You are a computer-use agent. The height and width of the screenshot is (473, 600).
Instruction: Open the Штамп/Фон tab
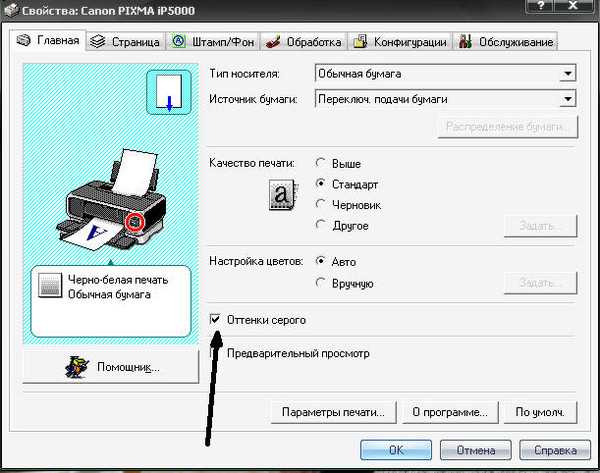coord(213,41)
